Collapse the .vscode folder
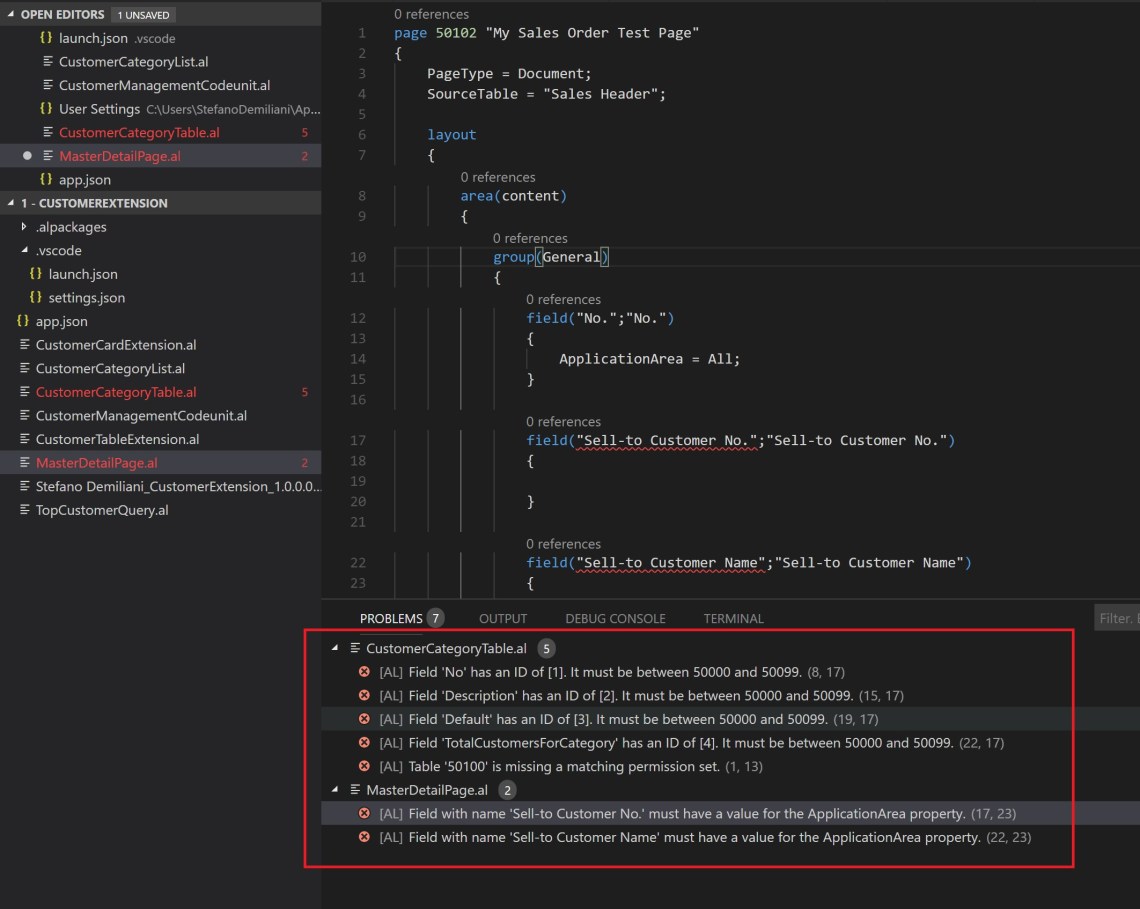Screen dimensions: 1140x909 click(x=24, y=251)
